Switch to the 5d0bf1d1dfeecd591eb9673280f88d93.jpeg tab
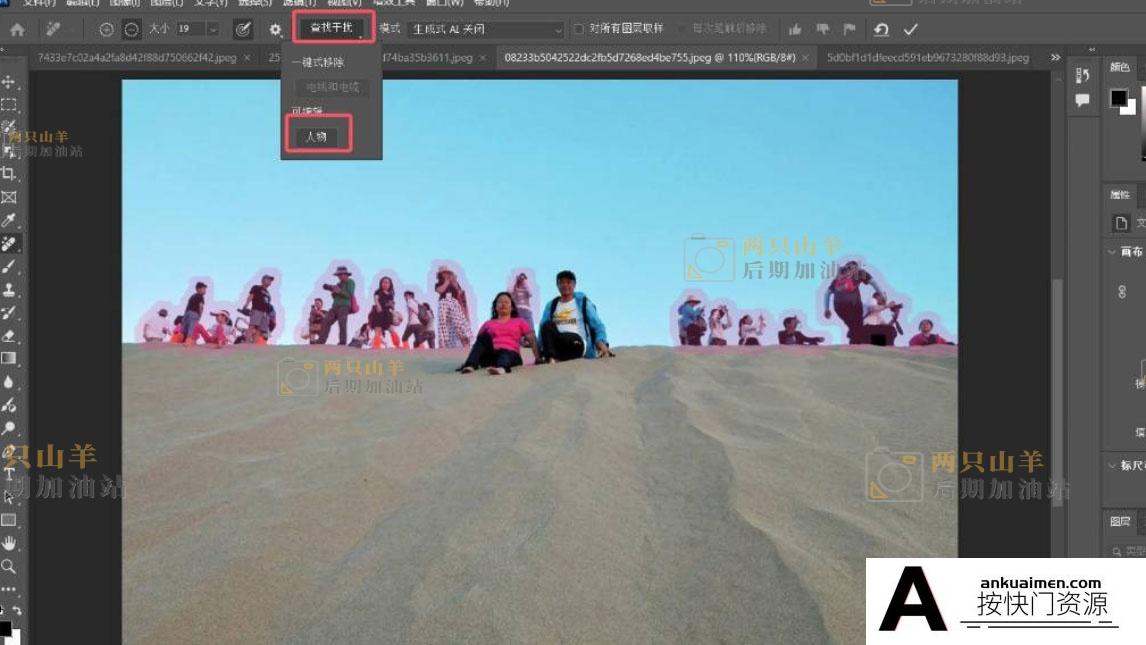 click(x=927, y=57)
